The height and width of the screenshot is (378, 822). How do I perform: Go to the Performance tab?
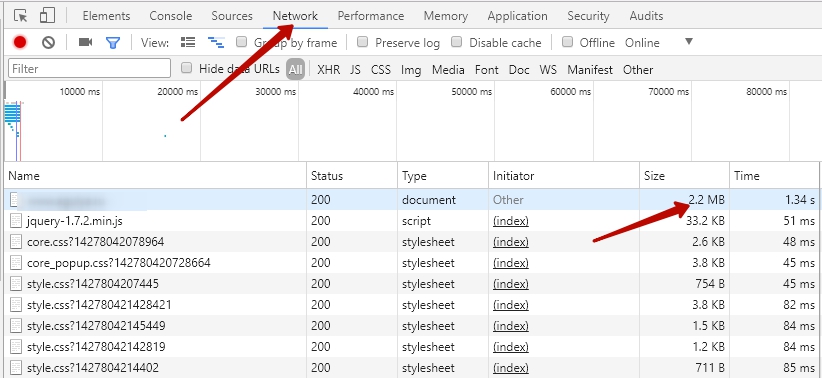pos(371,16)
